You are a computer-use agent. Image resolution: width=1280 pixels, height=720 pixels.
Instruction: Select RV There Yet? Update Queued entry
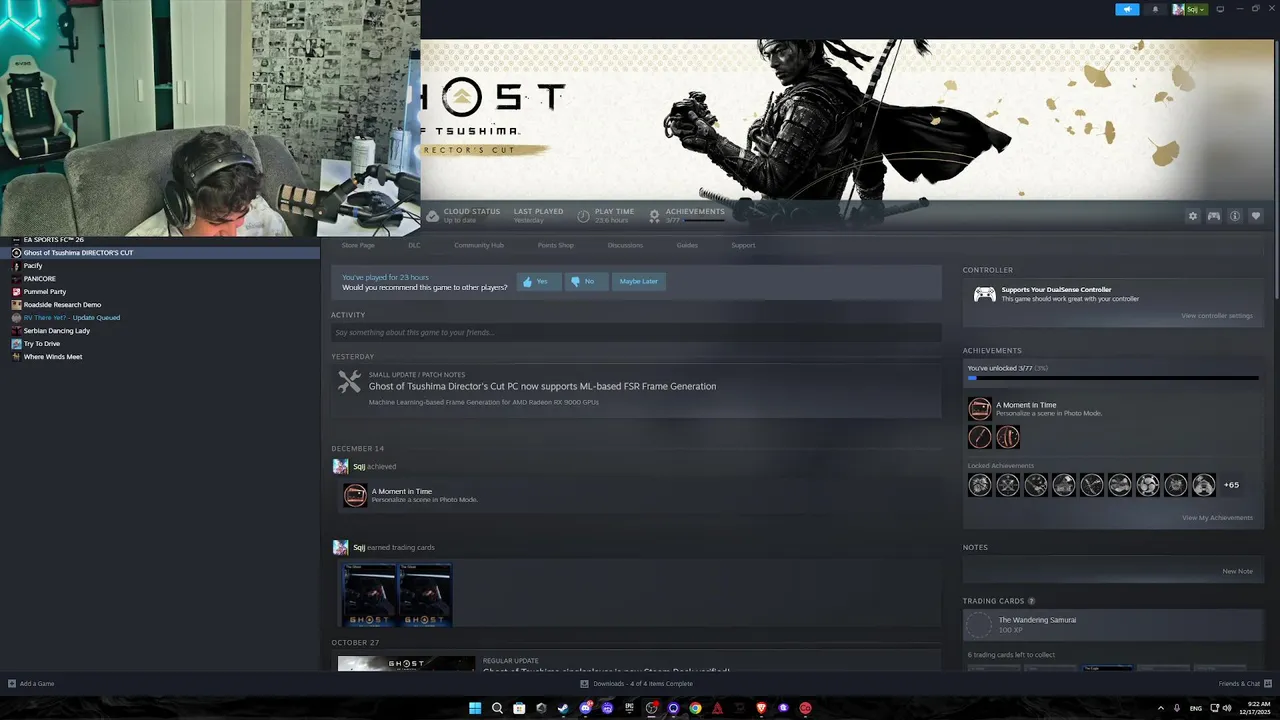160,318
